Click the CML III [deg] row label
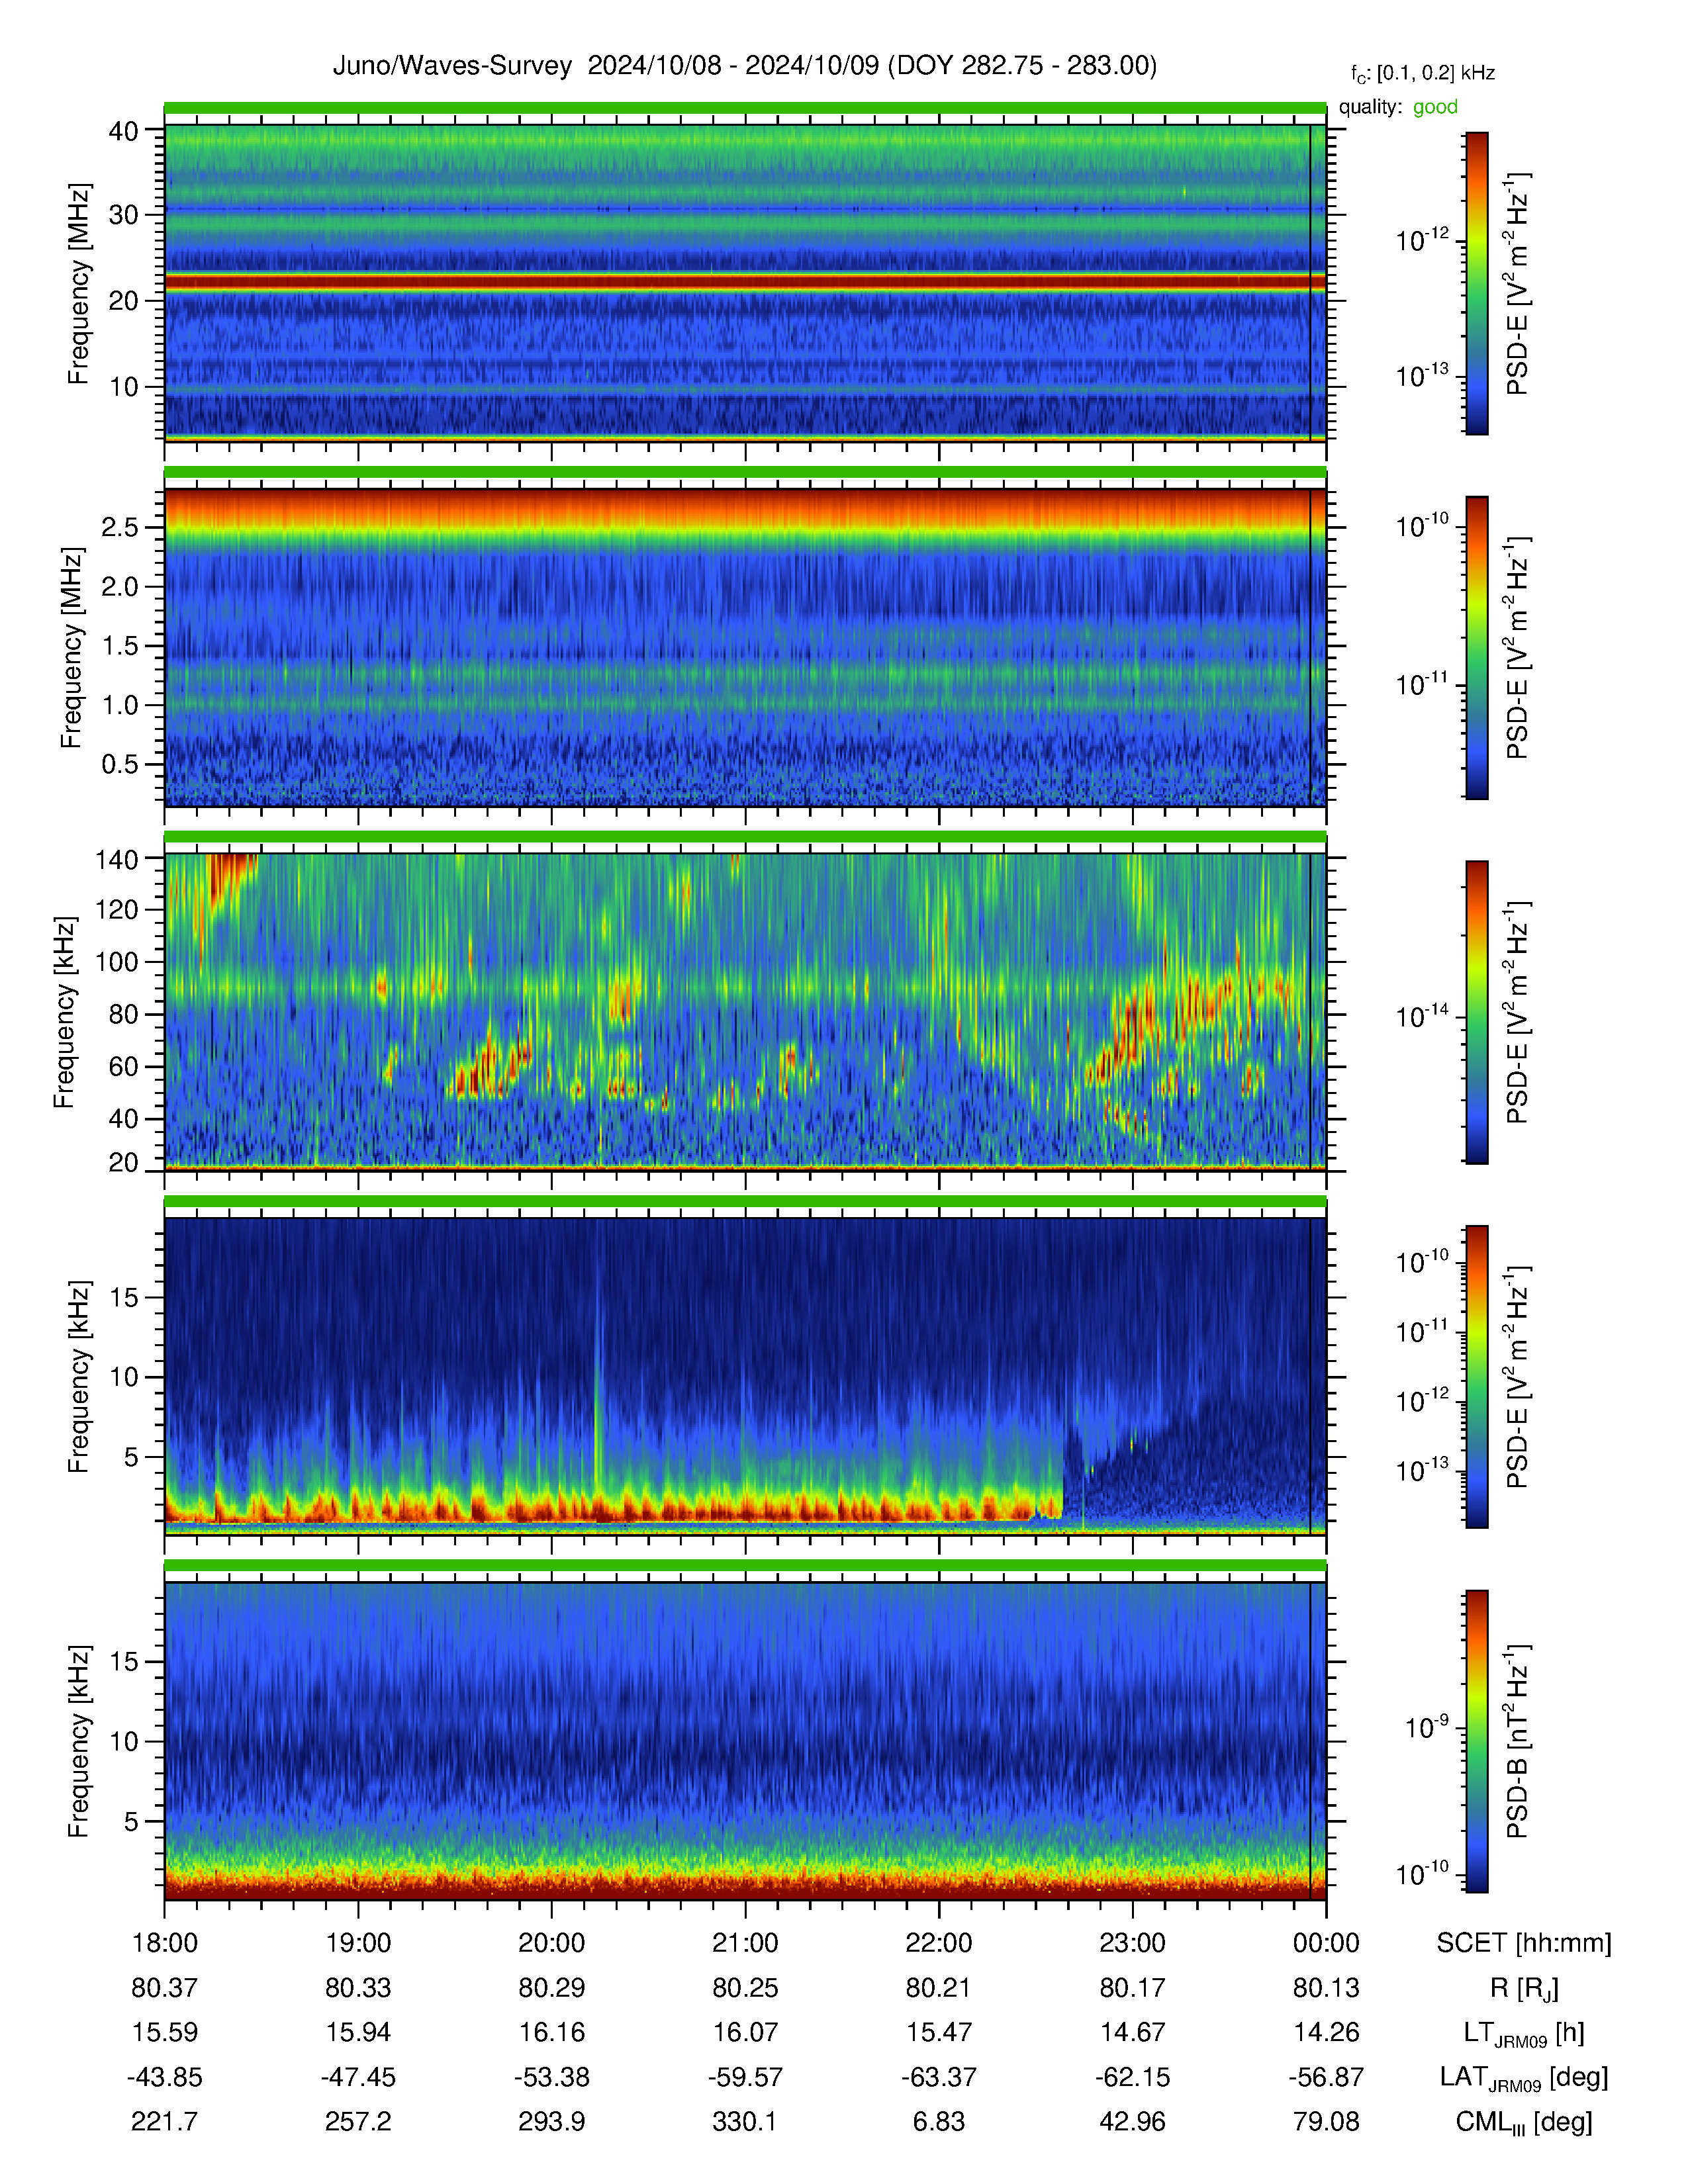This screenshot has height=2184, width=1688. (1524, 2122)
